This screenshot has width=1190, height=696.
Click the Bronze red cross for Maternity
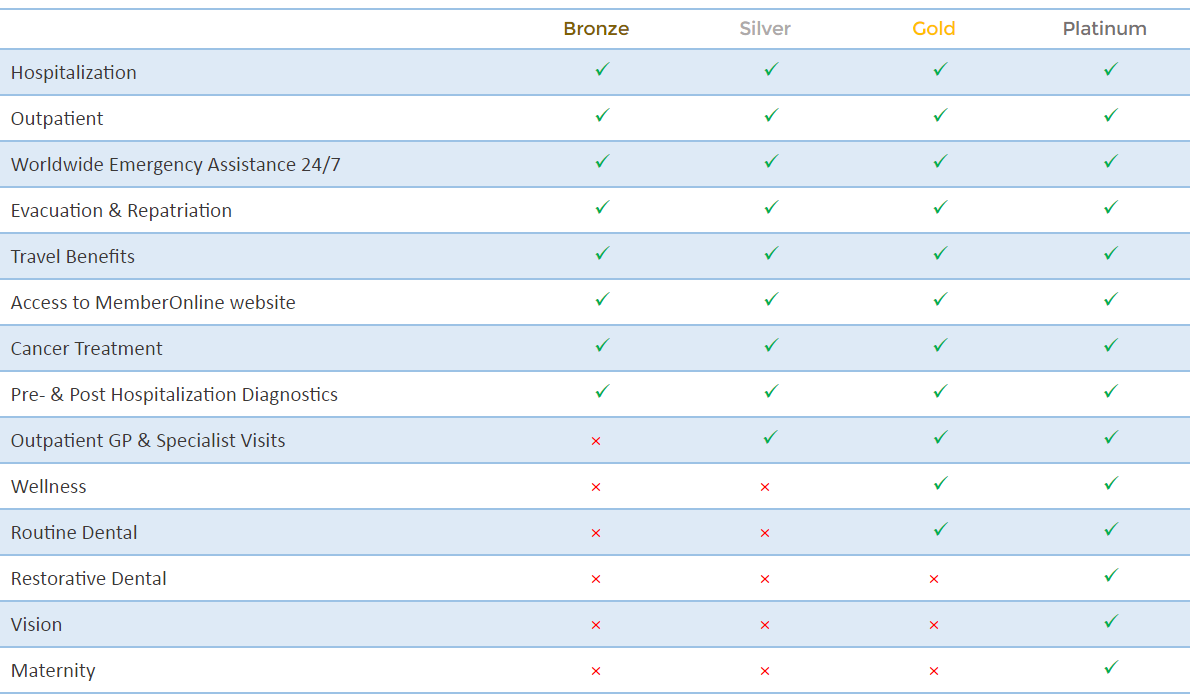[x=596, y=672]
